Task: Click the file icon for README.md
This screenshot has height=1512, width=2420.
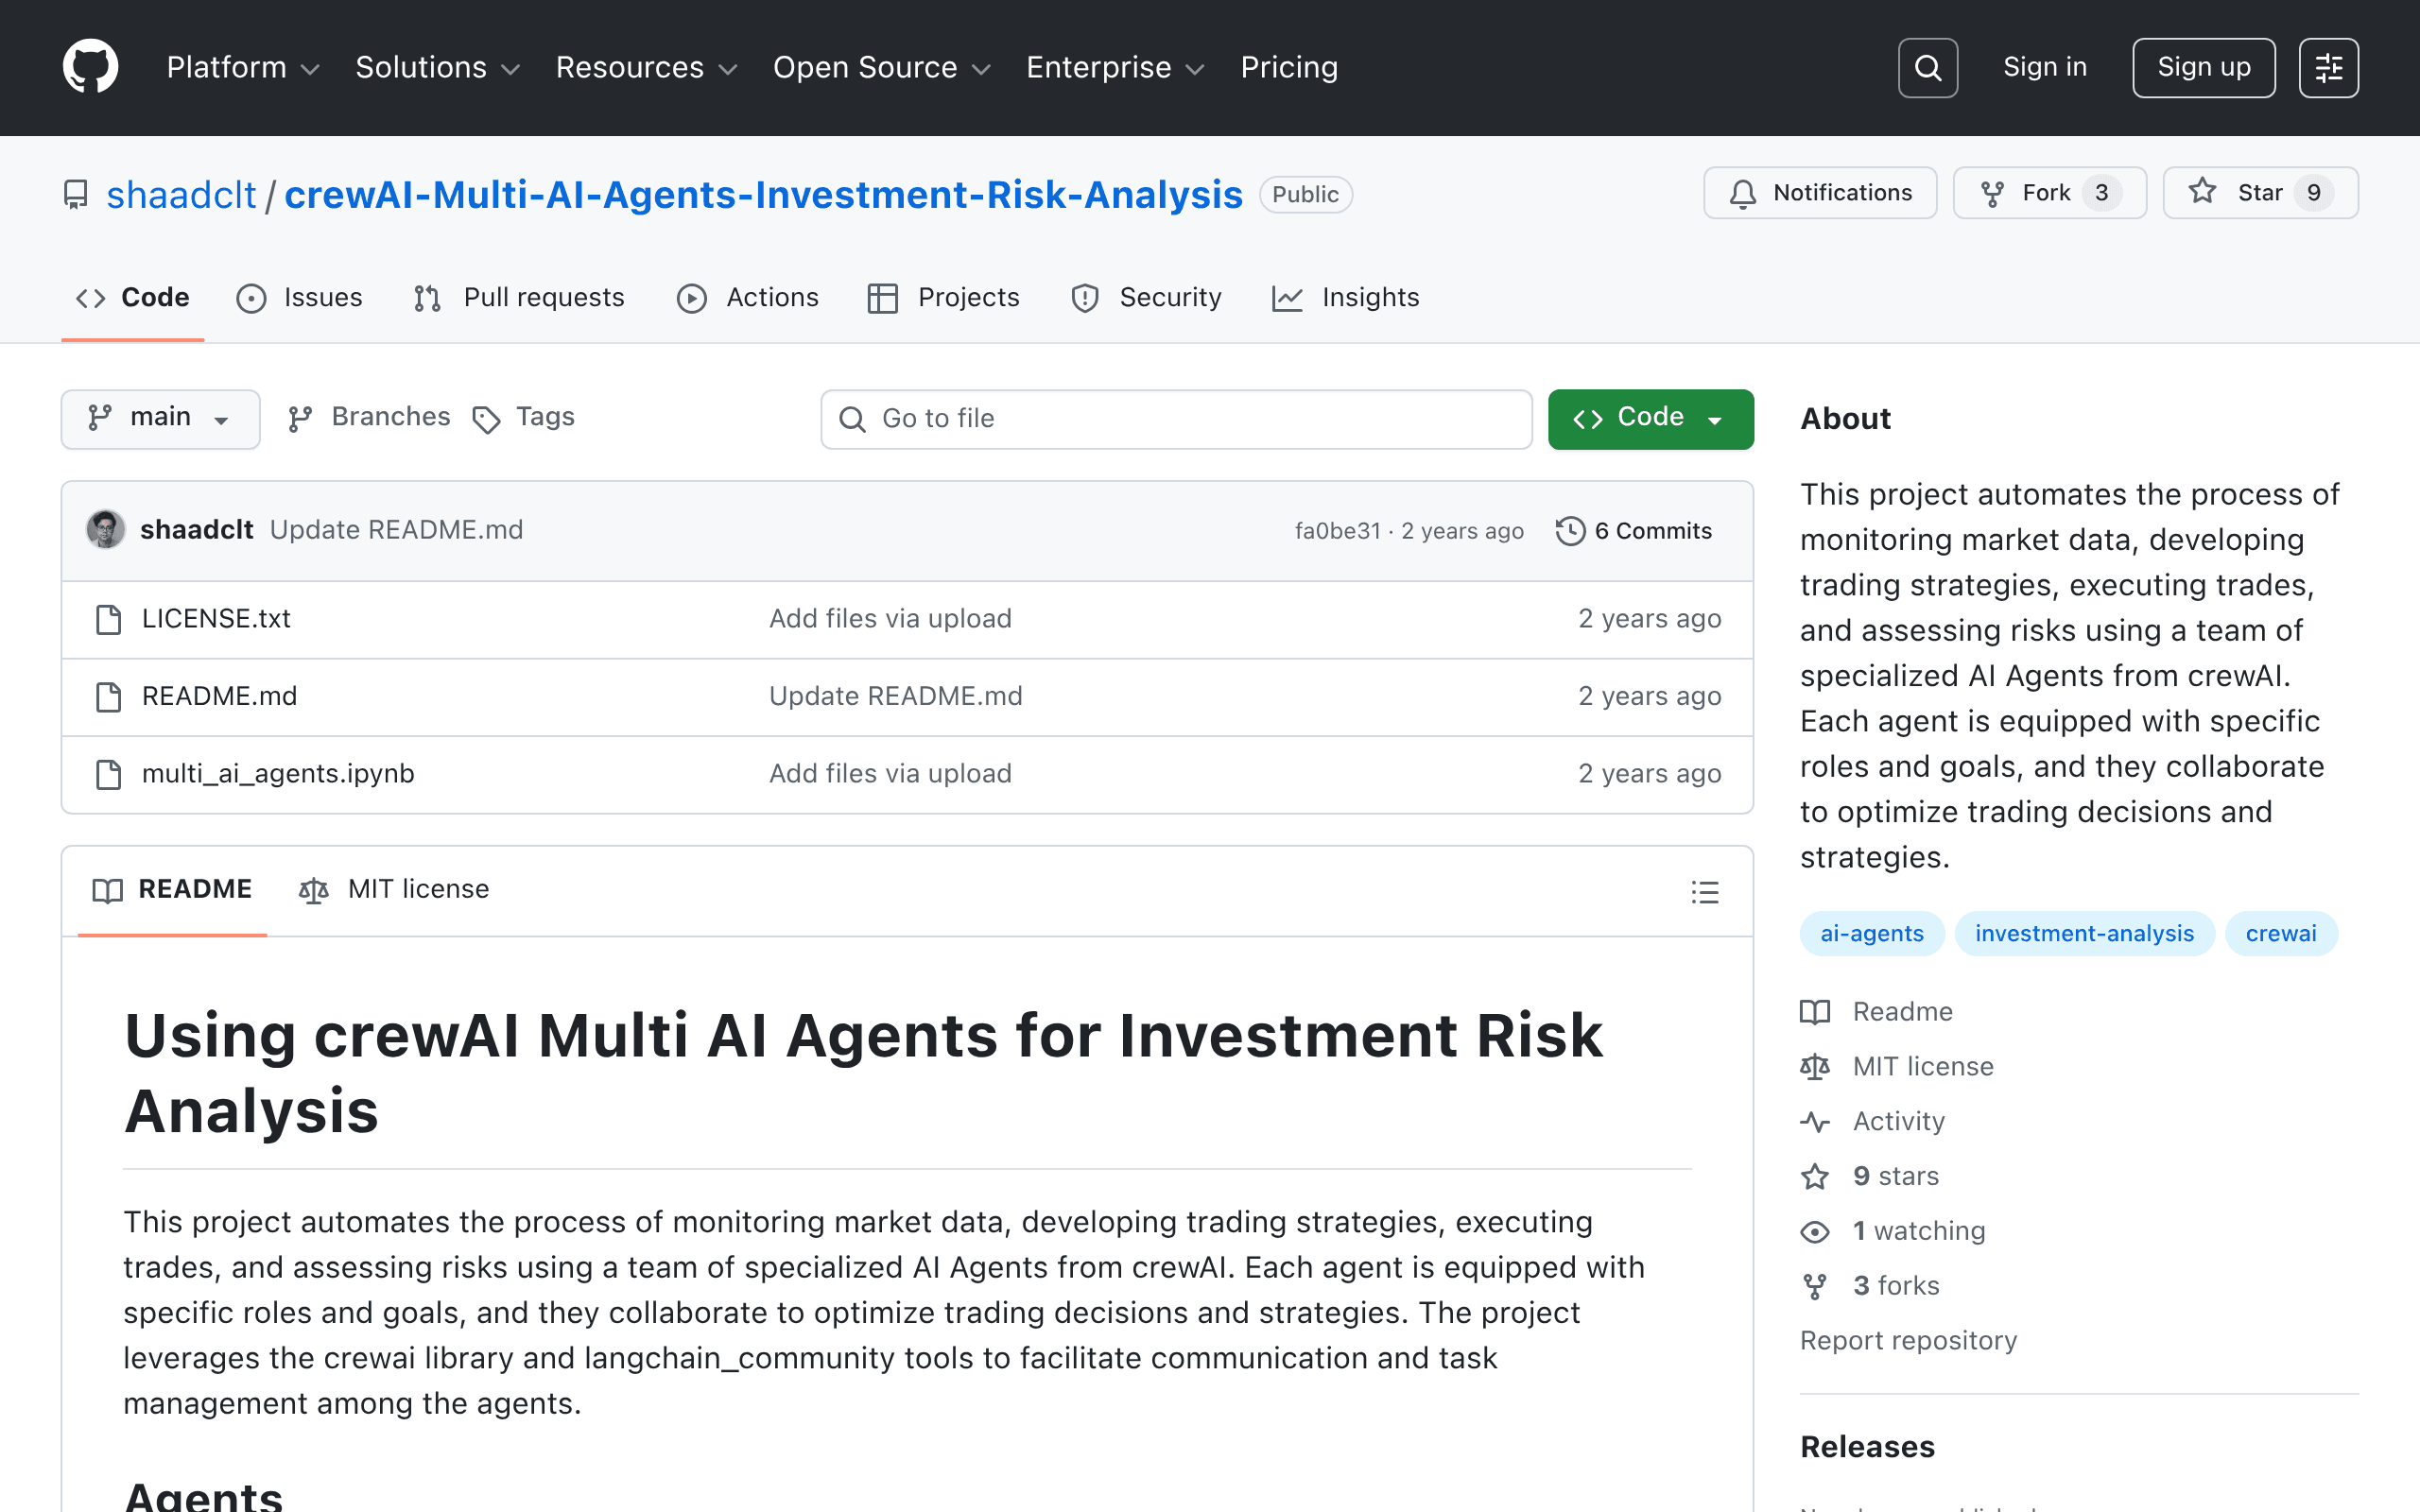Action: click(108, 696)
